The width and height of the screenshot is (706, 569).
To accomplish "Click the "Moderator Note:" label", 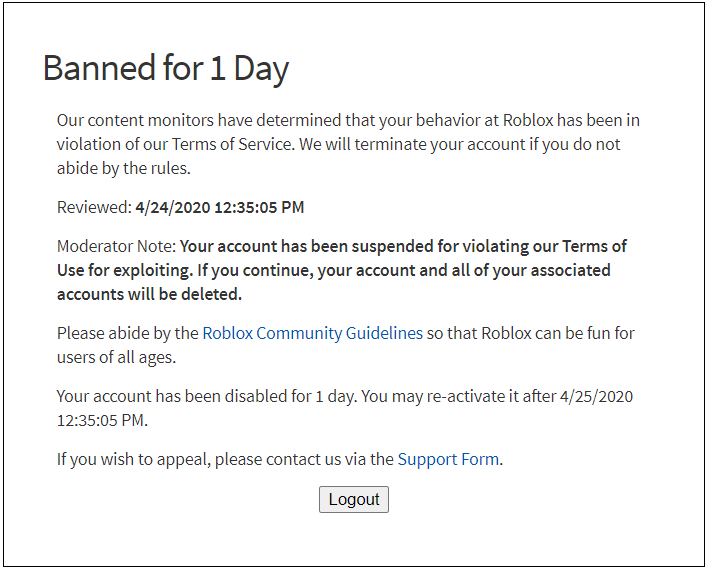I will (116, 246).
